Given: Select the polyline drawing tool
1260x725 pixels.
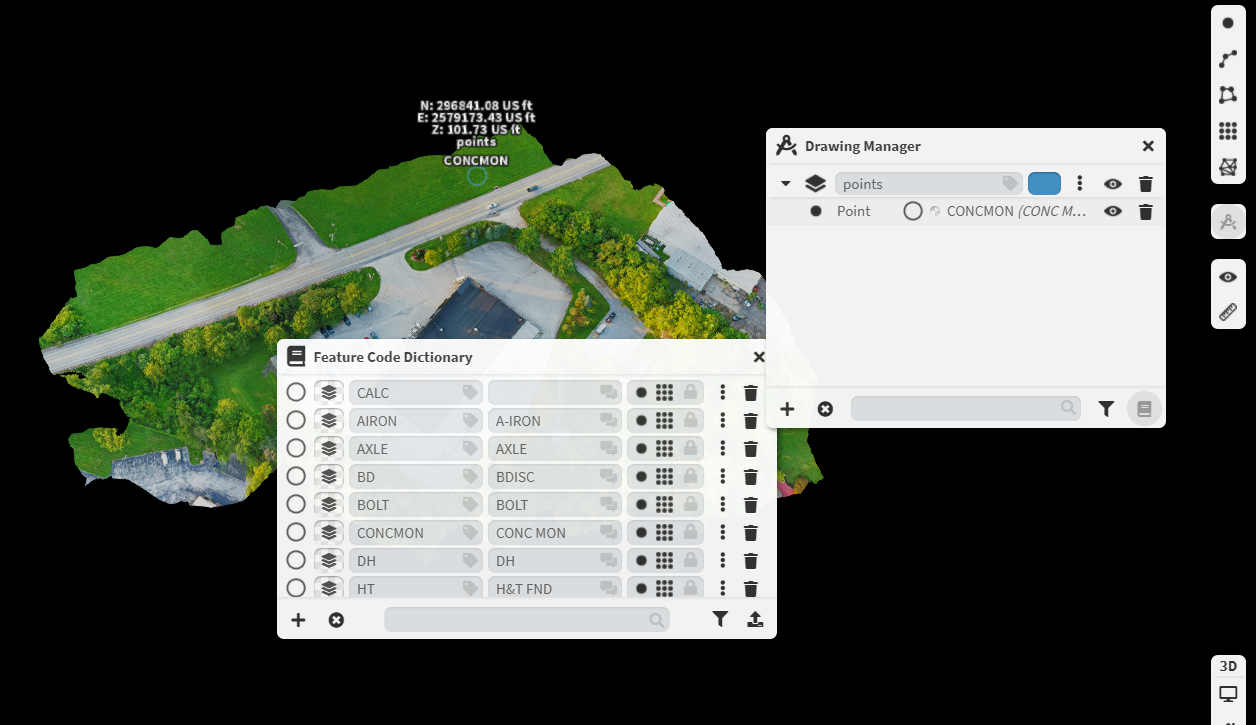Looking at the screenshot, I should tap(1228, 59).
